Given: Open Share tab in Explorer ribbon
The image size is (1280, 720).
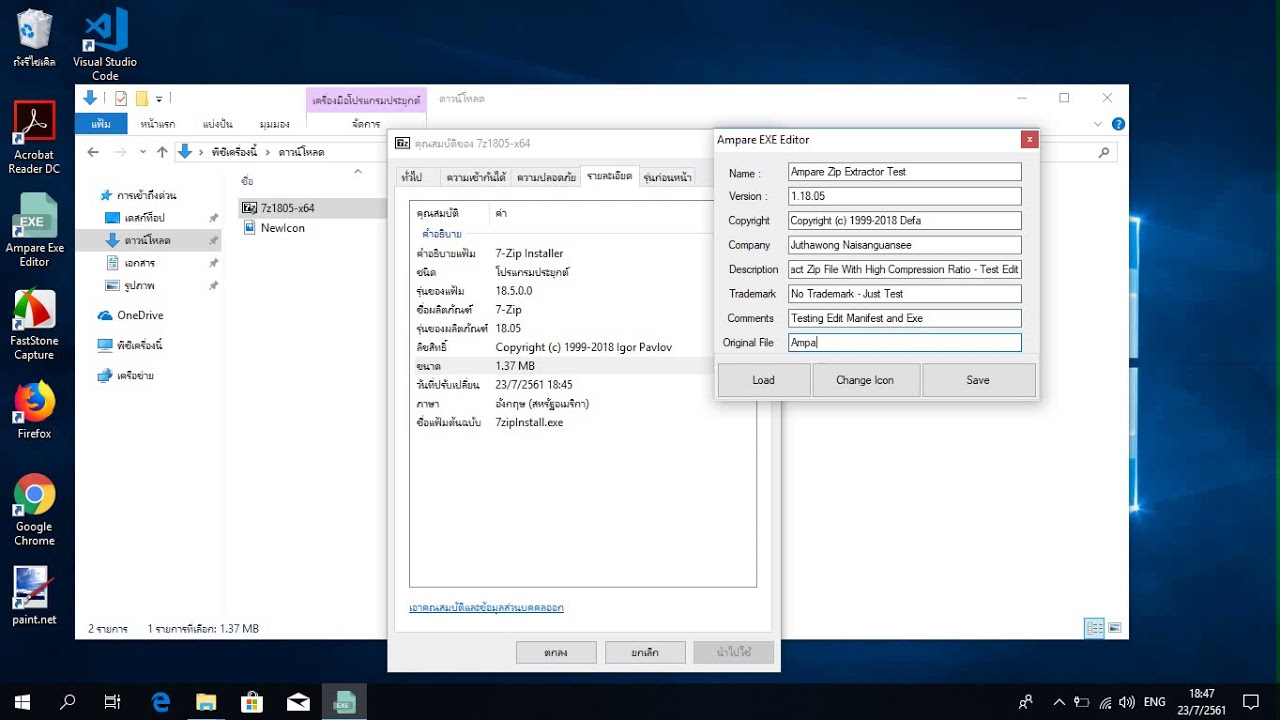Looking at the screenshot, I should coord(217,124).
